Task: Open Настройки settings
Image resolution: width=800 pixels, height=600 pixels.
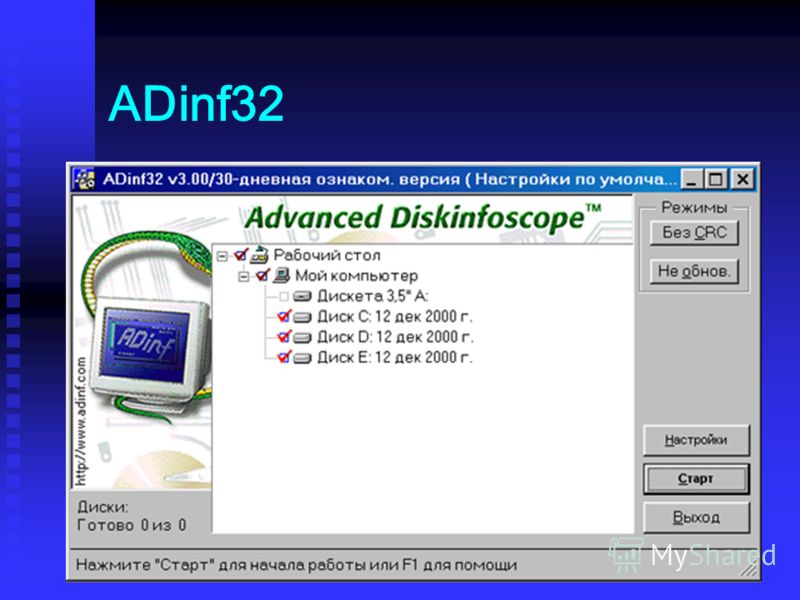Action: coord(696,440)
